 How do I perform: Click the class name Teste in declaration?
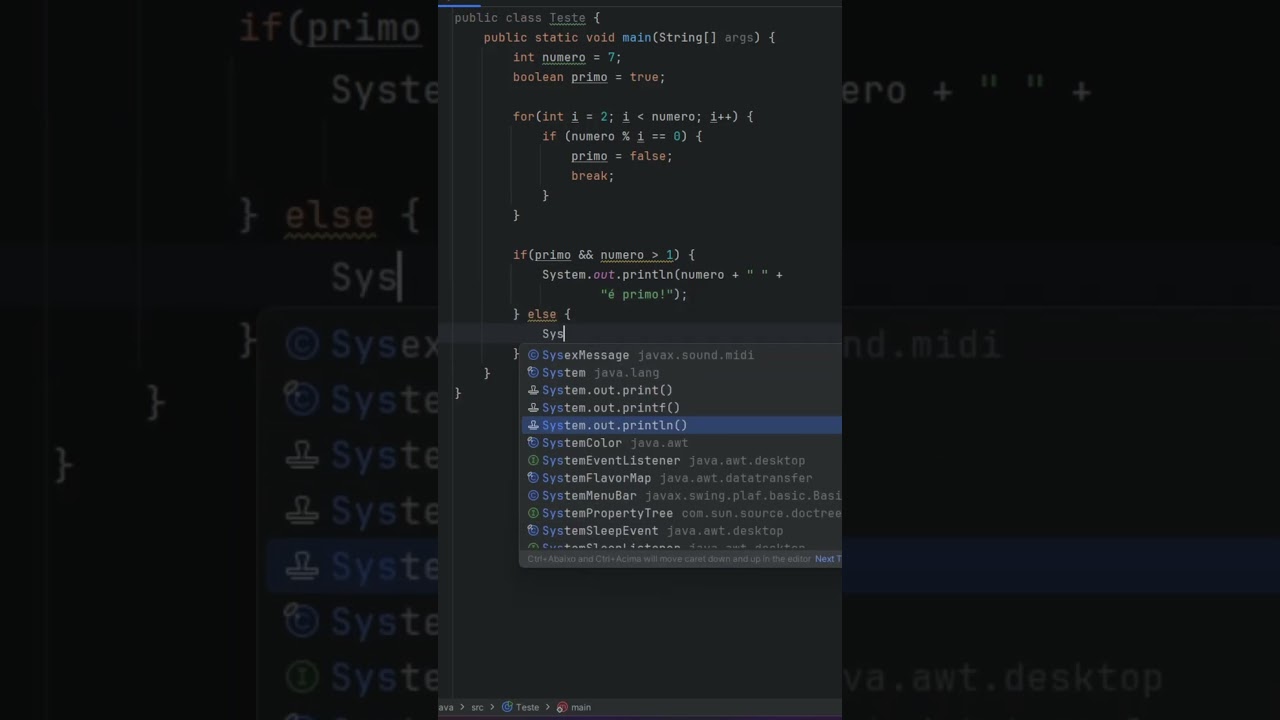tap(567, 18)
